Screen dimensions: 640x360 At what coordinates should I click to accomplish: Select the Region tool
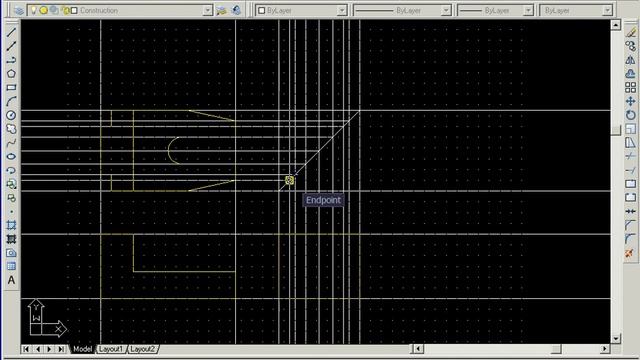[11, 253]
